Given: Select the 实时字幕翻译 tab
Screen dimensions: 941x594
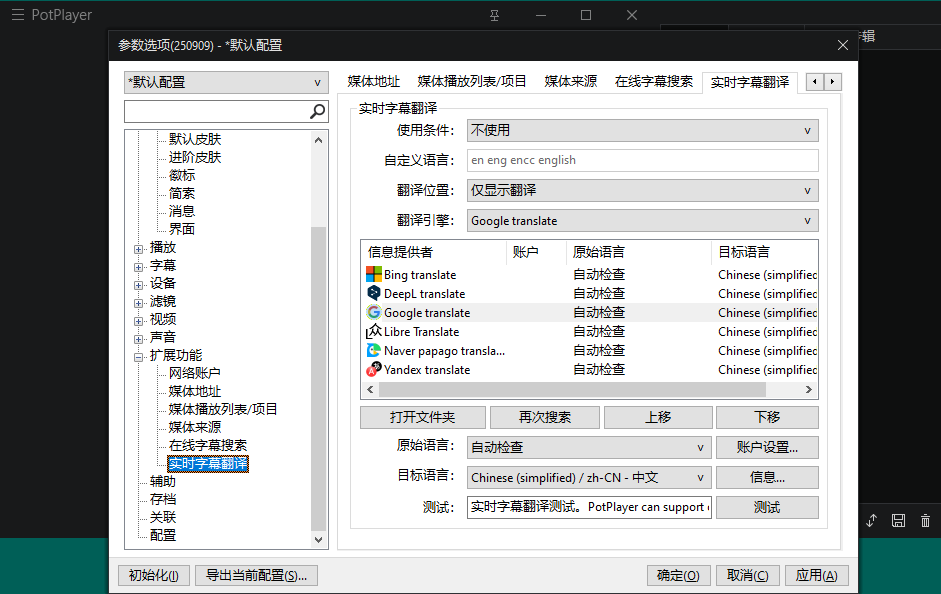Looking at the screenshot, I should coord(750,82).
